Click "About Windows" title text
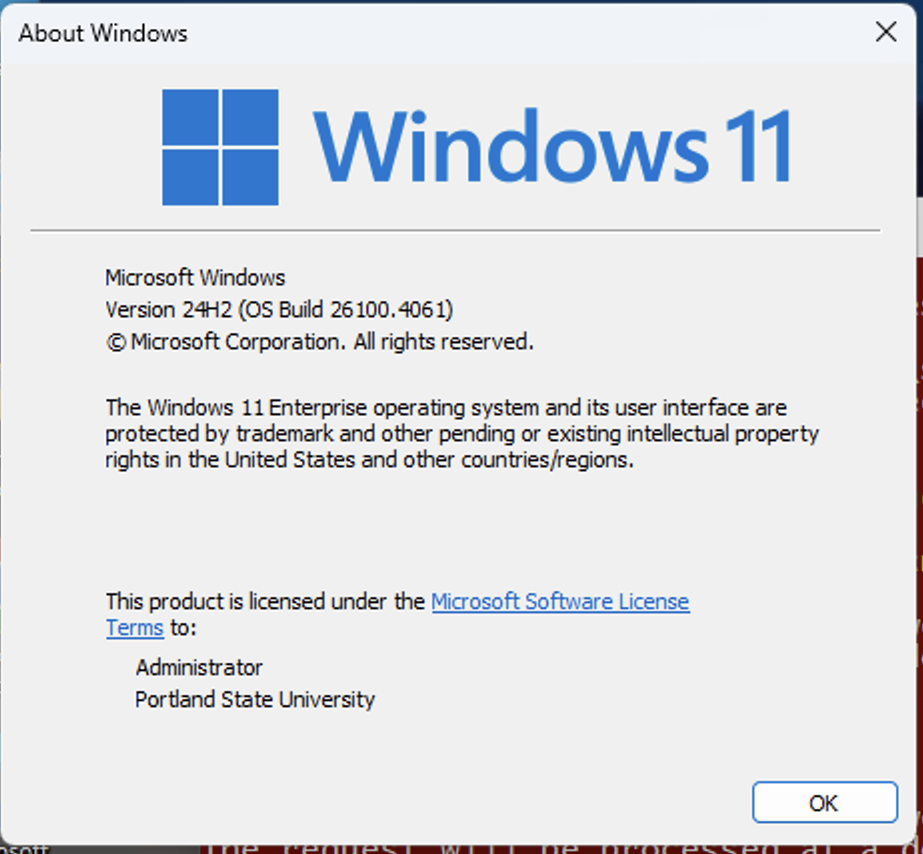The height and width of the screenshot is (854, 923). point(103,33)
